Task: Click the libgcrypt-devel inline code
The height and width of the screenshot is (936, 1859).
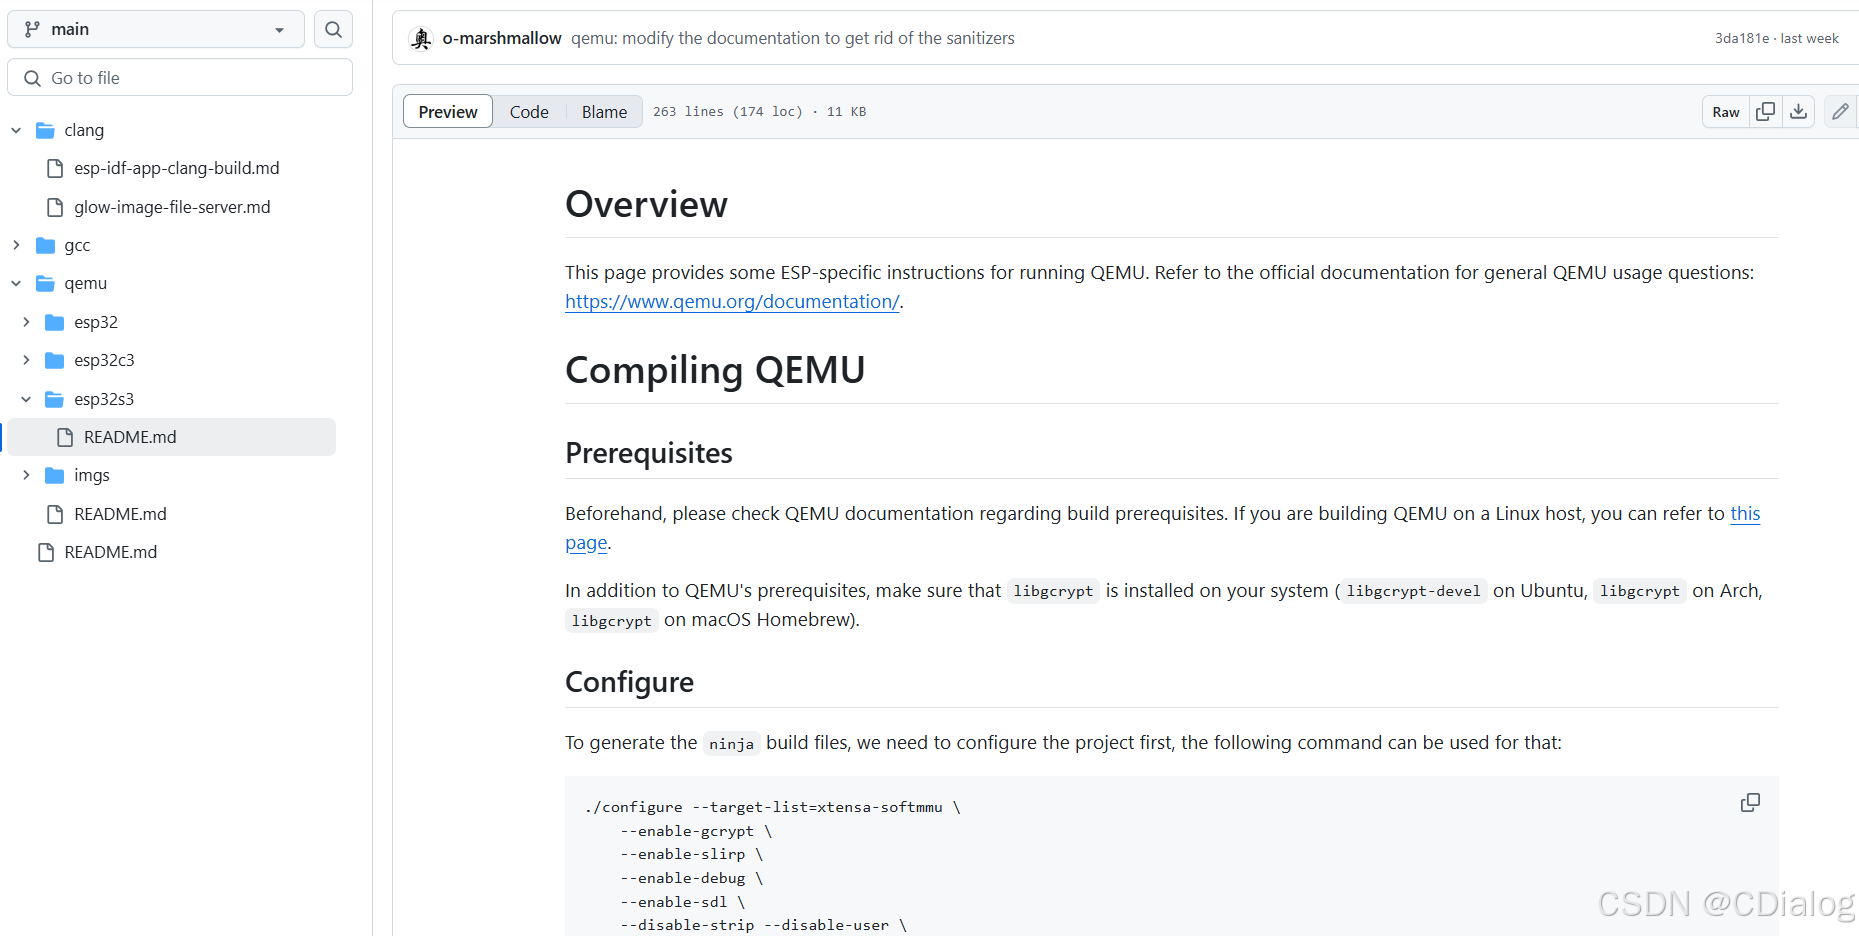Action: click(x=1413, y=591)
